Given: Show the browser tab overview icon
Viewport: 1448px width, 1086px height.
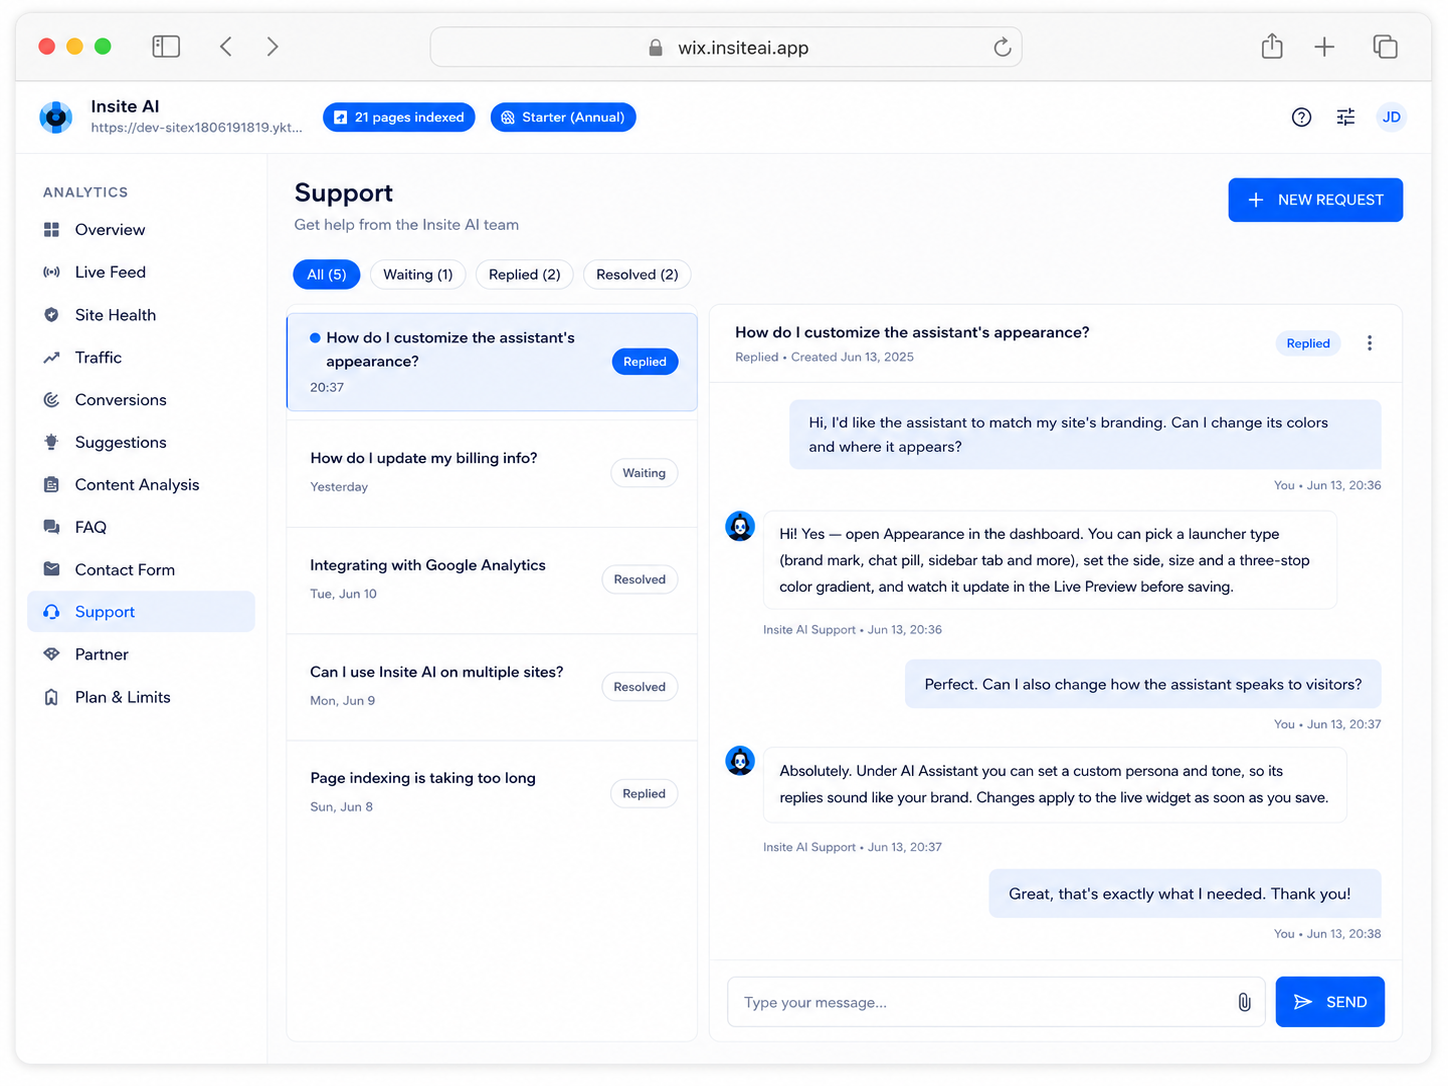Looking at the screenshot, I should click(1385, 46).
